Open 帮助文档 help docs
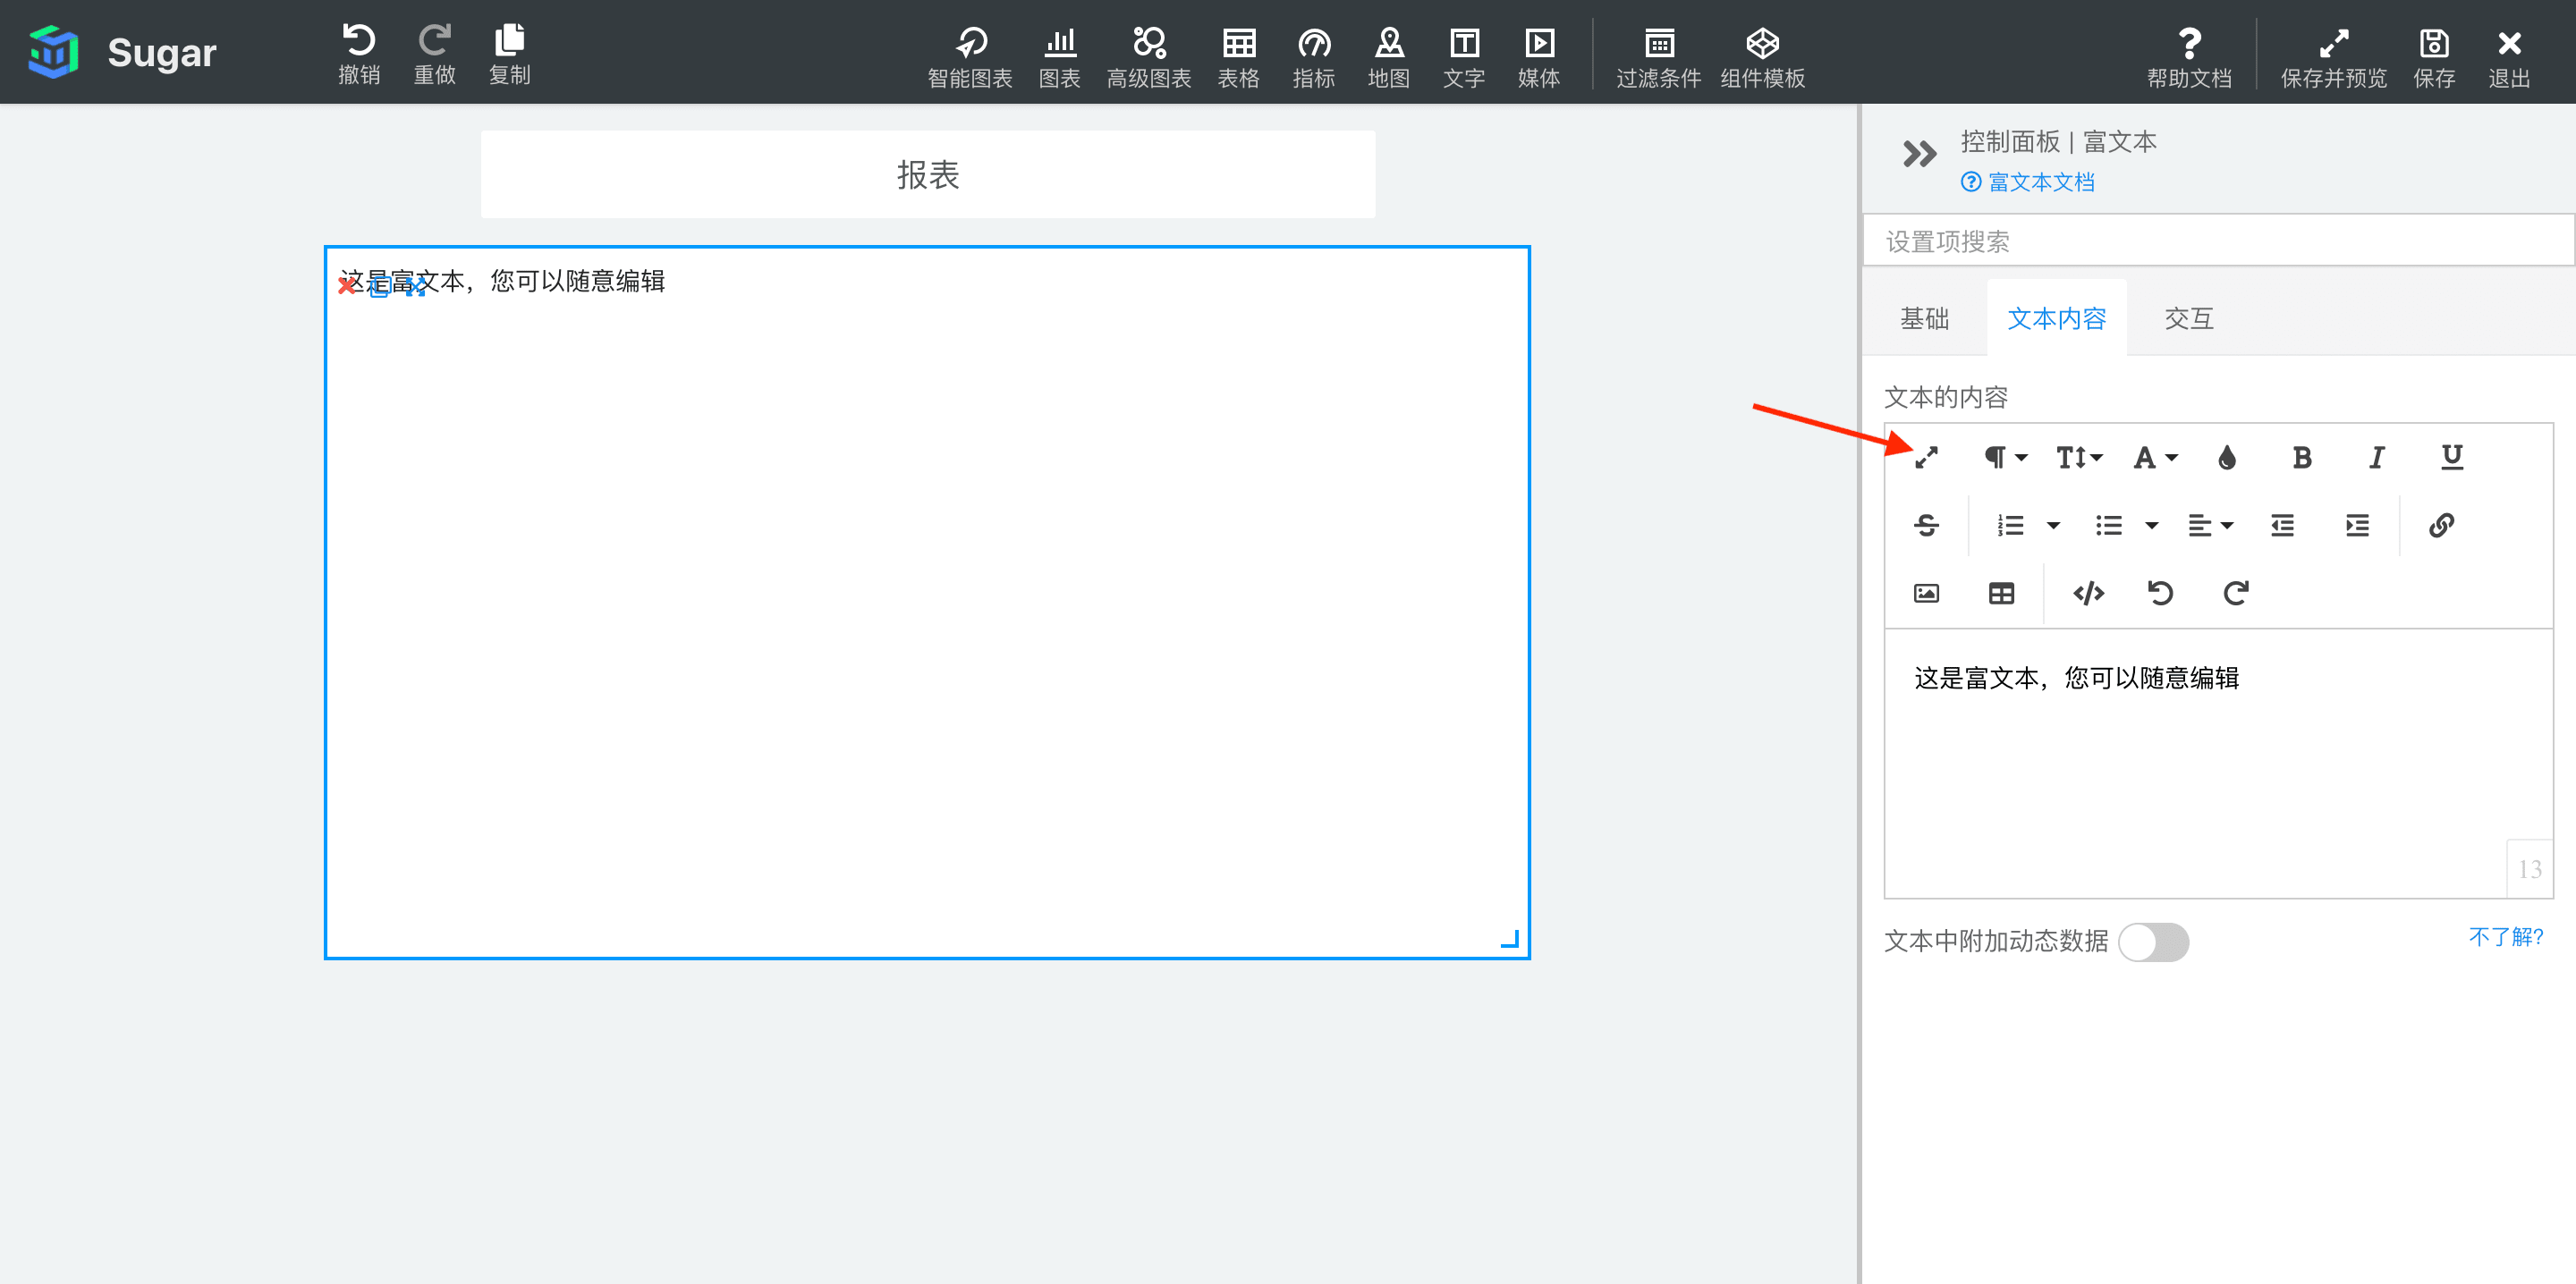This screenshot has width=2576, height=1284. pyautogui.click(x=2189, y=57)
